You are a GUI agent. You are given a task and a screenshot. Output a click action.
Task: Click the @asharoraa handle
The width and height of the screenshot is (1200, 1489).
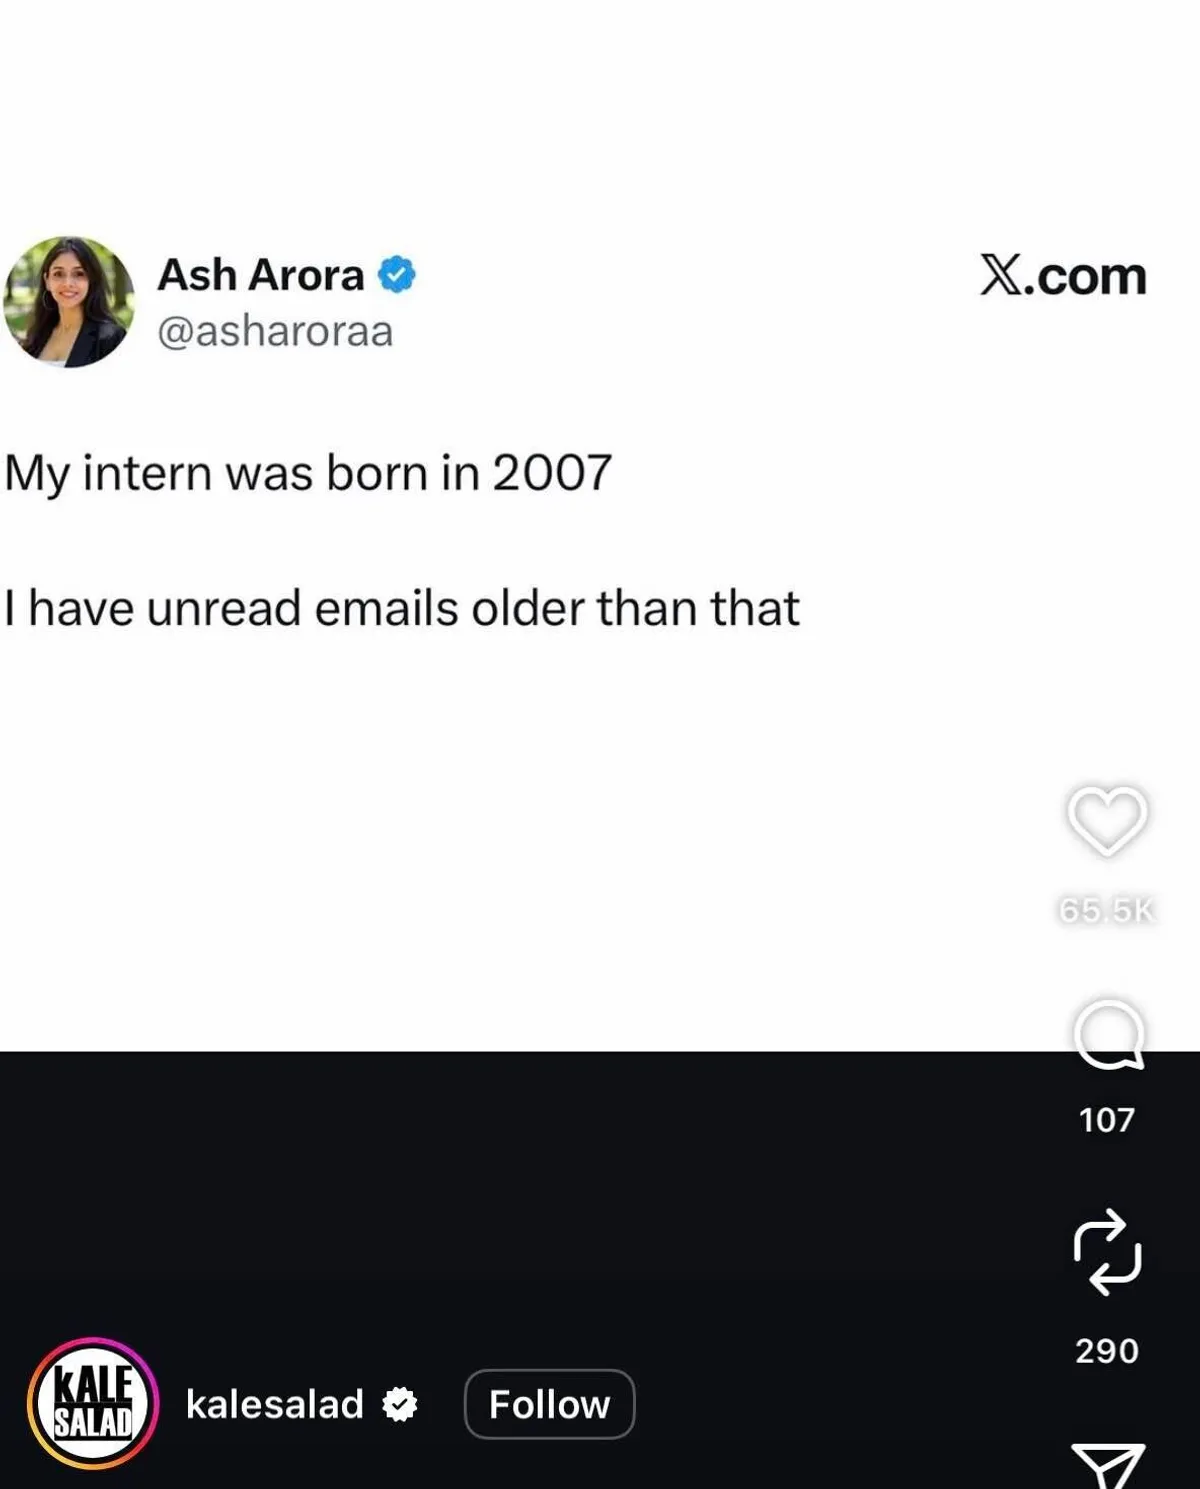[275, 331]
